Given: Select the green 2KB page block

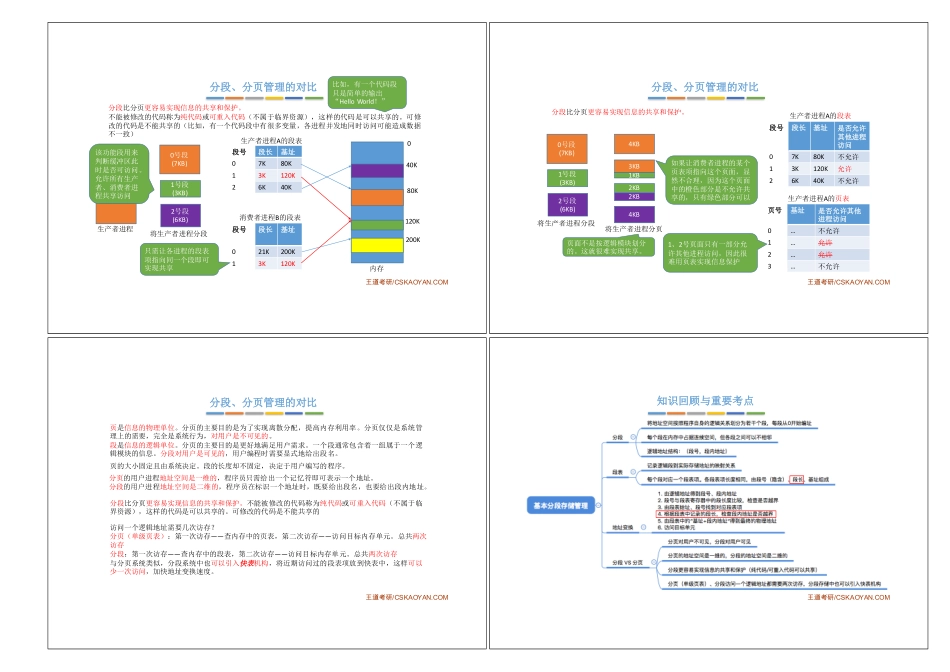Looking at the screenshot, I should tap(634, 187).
